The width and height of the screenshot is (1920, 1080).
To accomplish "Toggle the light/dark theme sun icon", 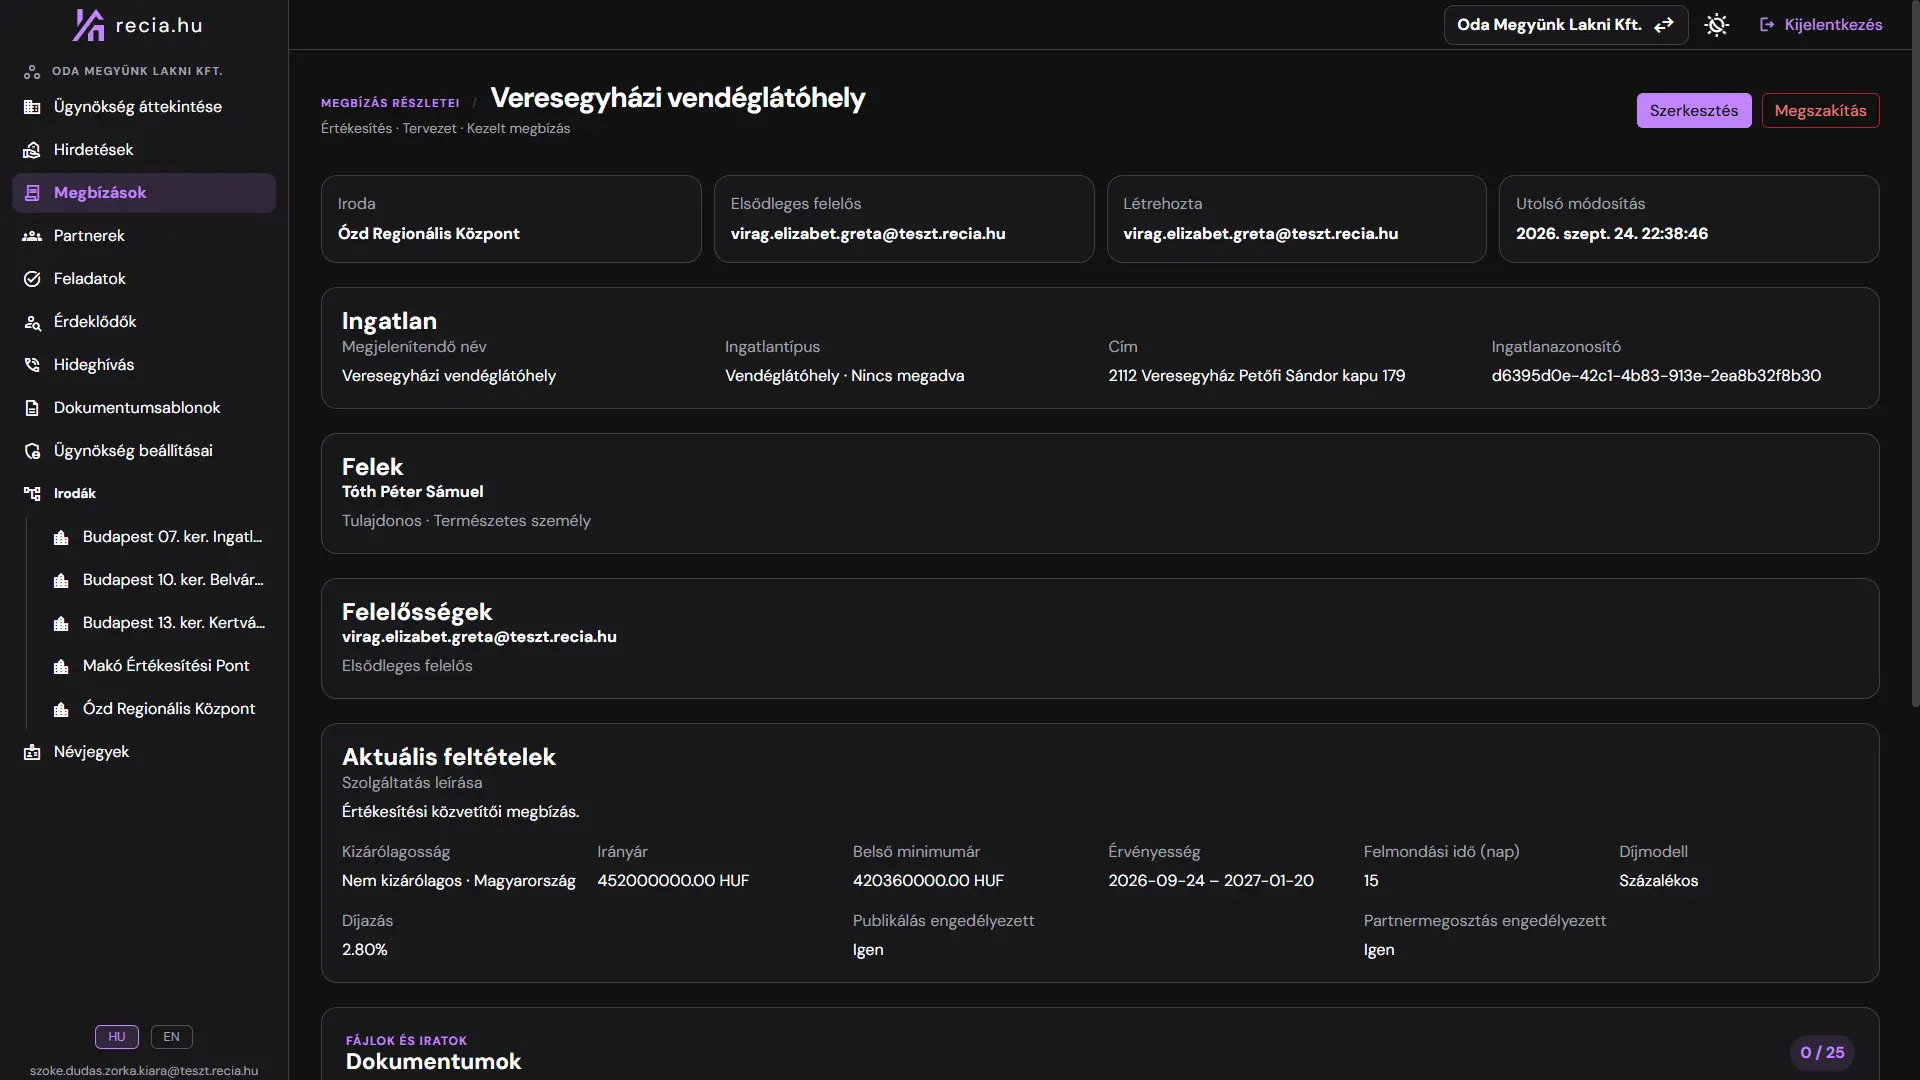I will (x=1716, y=25).
